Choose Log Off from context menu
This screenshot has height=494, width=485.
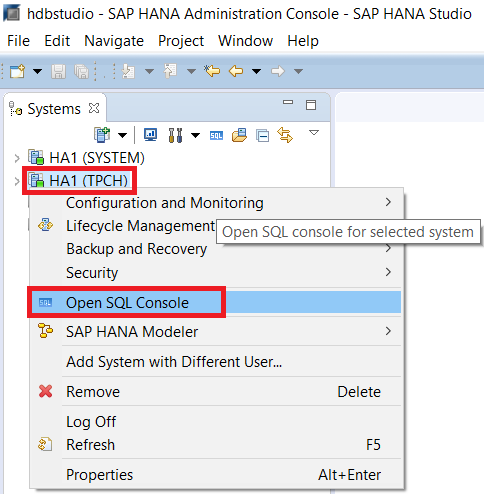[215, 422]
